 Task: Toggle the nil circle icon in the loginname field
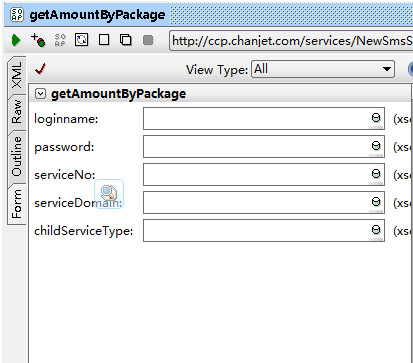(x=376, y=118)
